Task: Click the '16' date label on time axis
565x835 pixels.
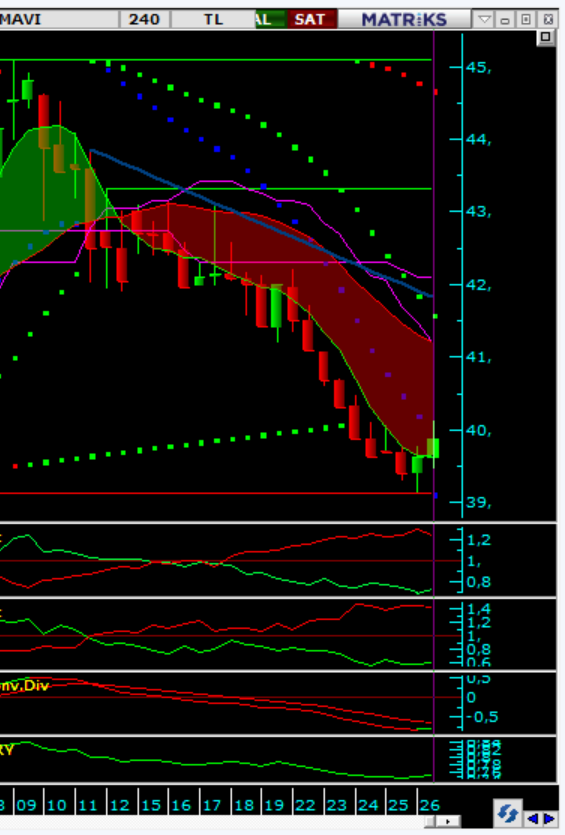Action: tap(181, 805)
